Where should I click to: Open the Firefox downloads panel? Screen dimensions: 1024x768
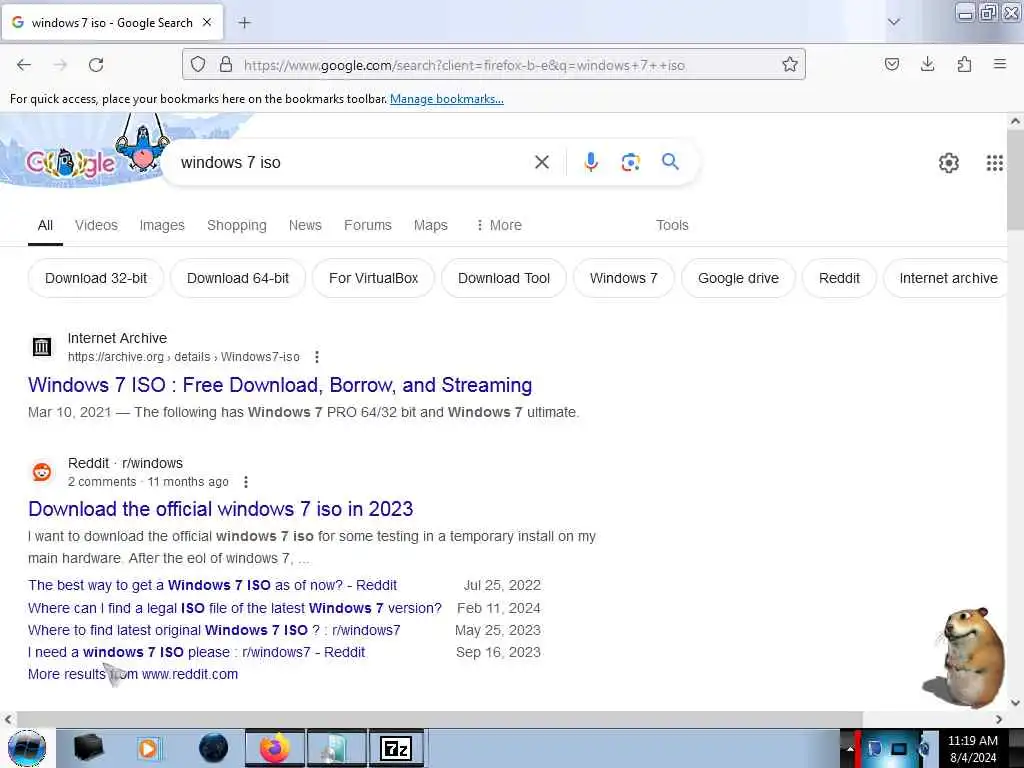(927, 64)
